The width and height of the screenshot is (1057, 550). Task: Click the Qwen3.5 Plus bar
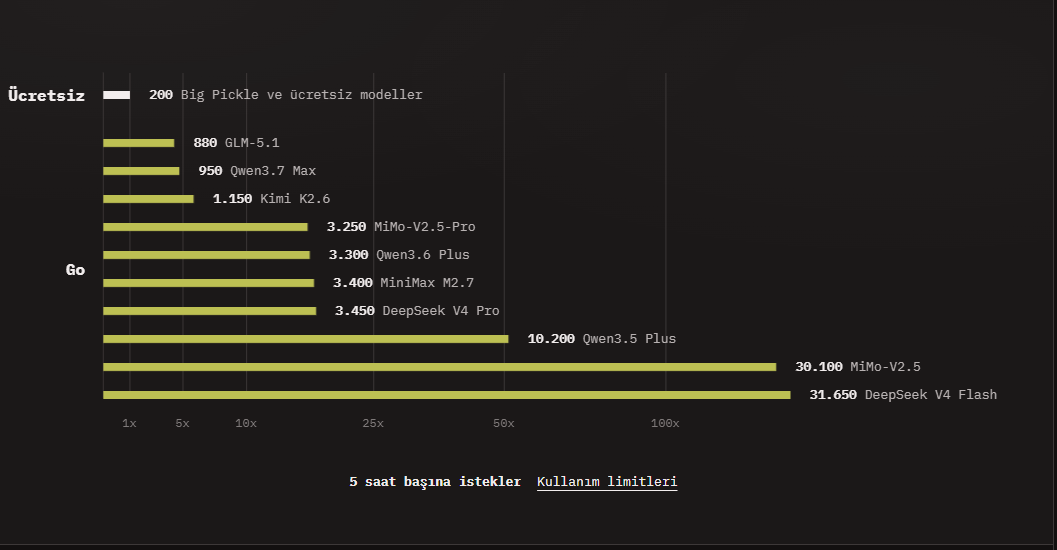tap(305, 339)
